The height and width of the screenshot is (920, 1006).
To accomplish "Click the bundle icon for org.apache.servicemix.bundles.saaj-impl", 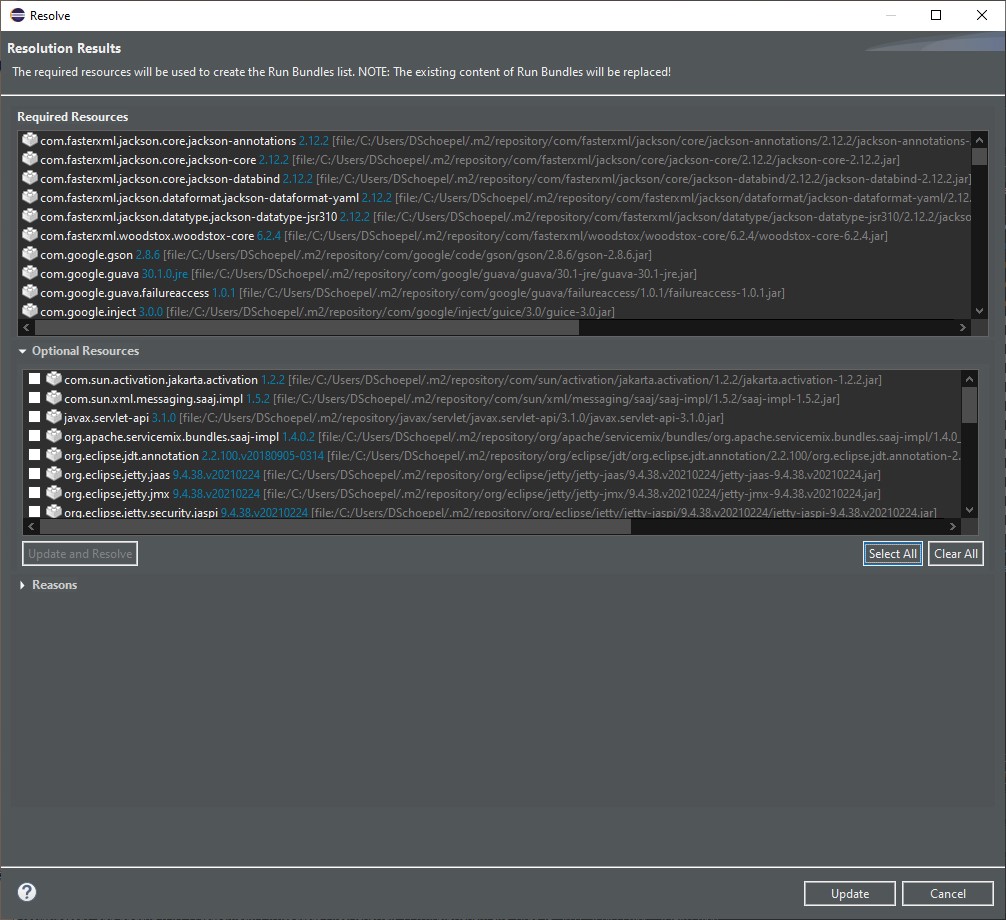I will click(x=55, y=435).
